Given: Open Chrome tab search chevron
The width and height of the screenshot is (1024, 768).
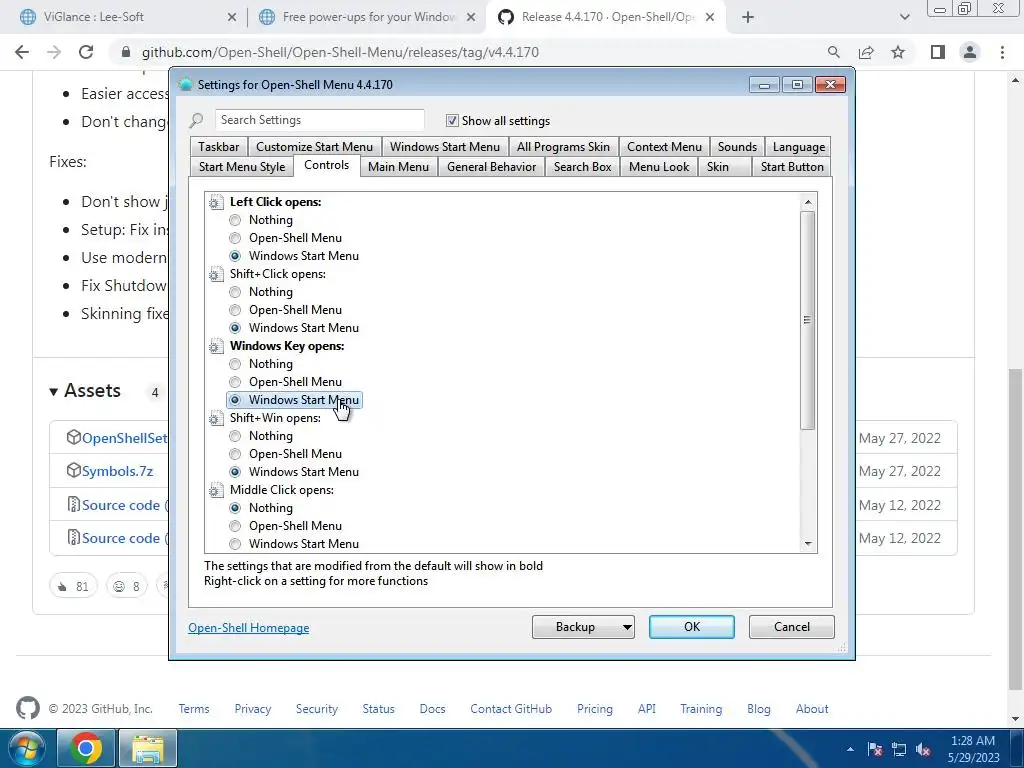Looking at the screenshot, I should (904, 17).
